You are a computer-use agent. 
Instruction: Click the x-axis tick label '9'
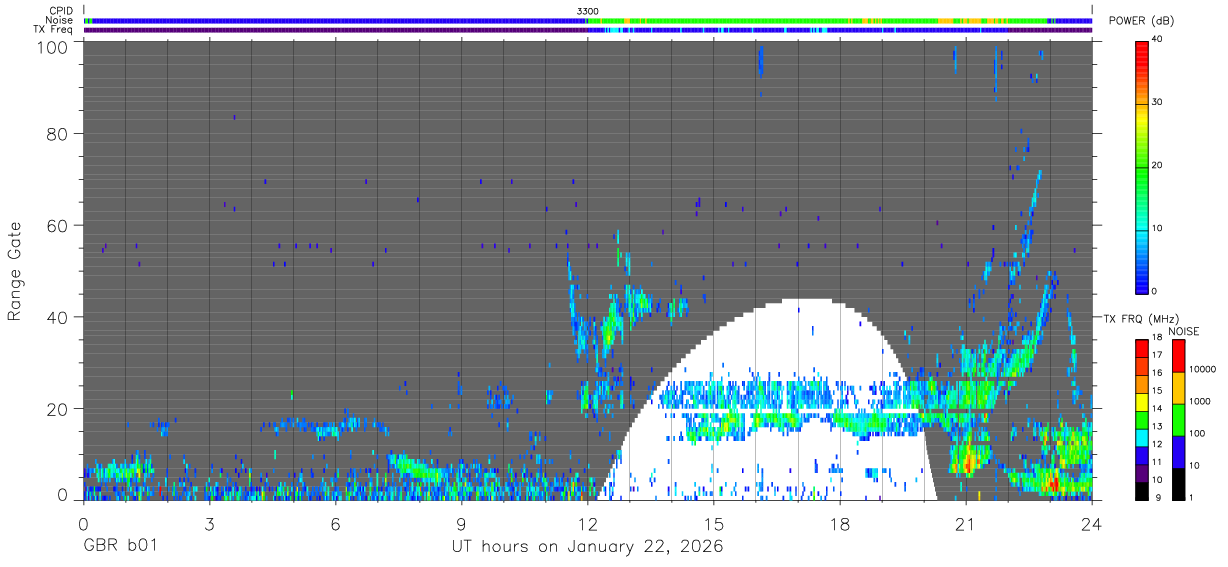(461, 523)
